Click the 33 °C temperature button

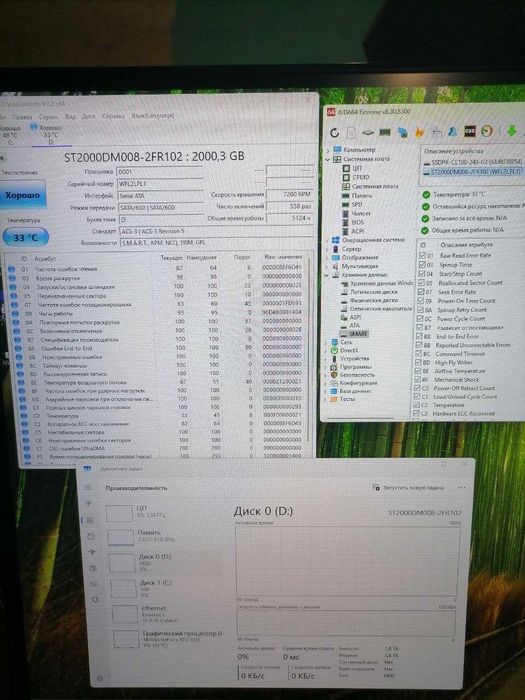click(25, 237)
